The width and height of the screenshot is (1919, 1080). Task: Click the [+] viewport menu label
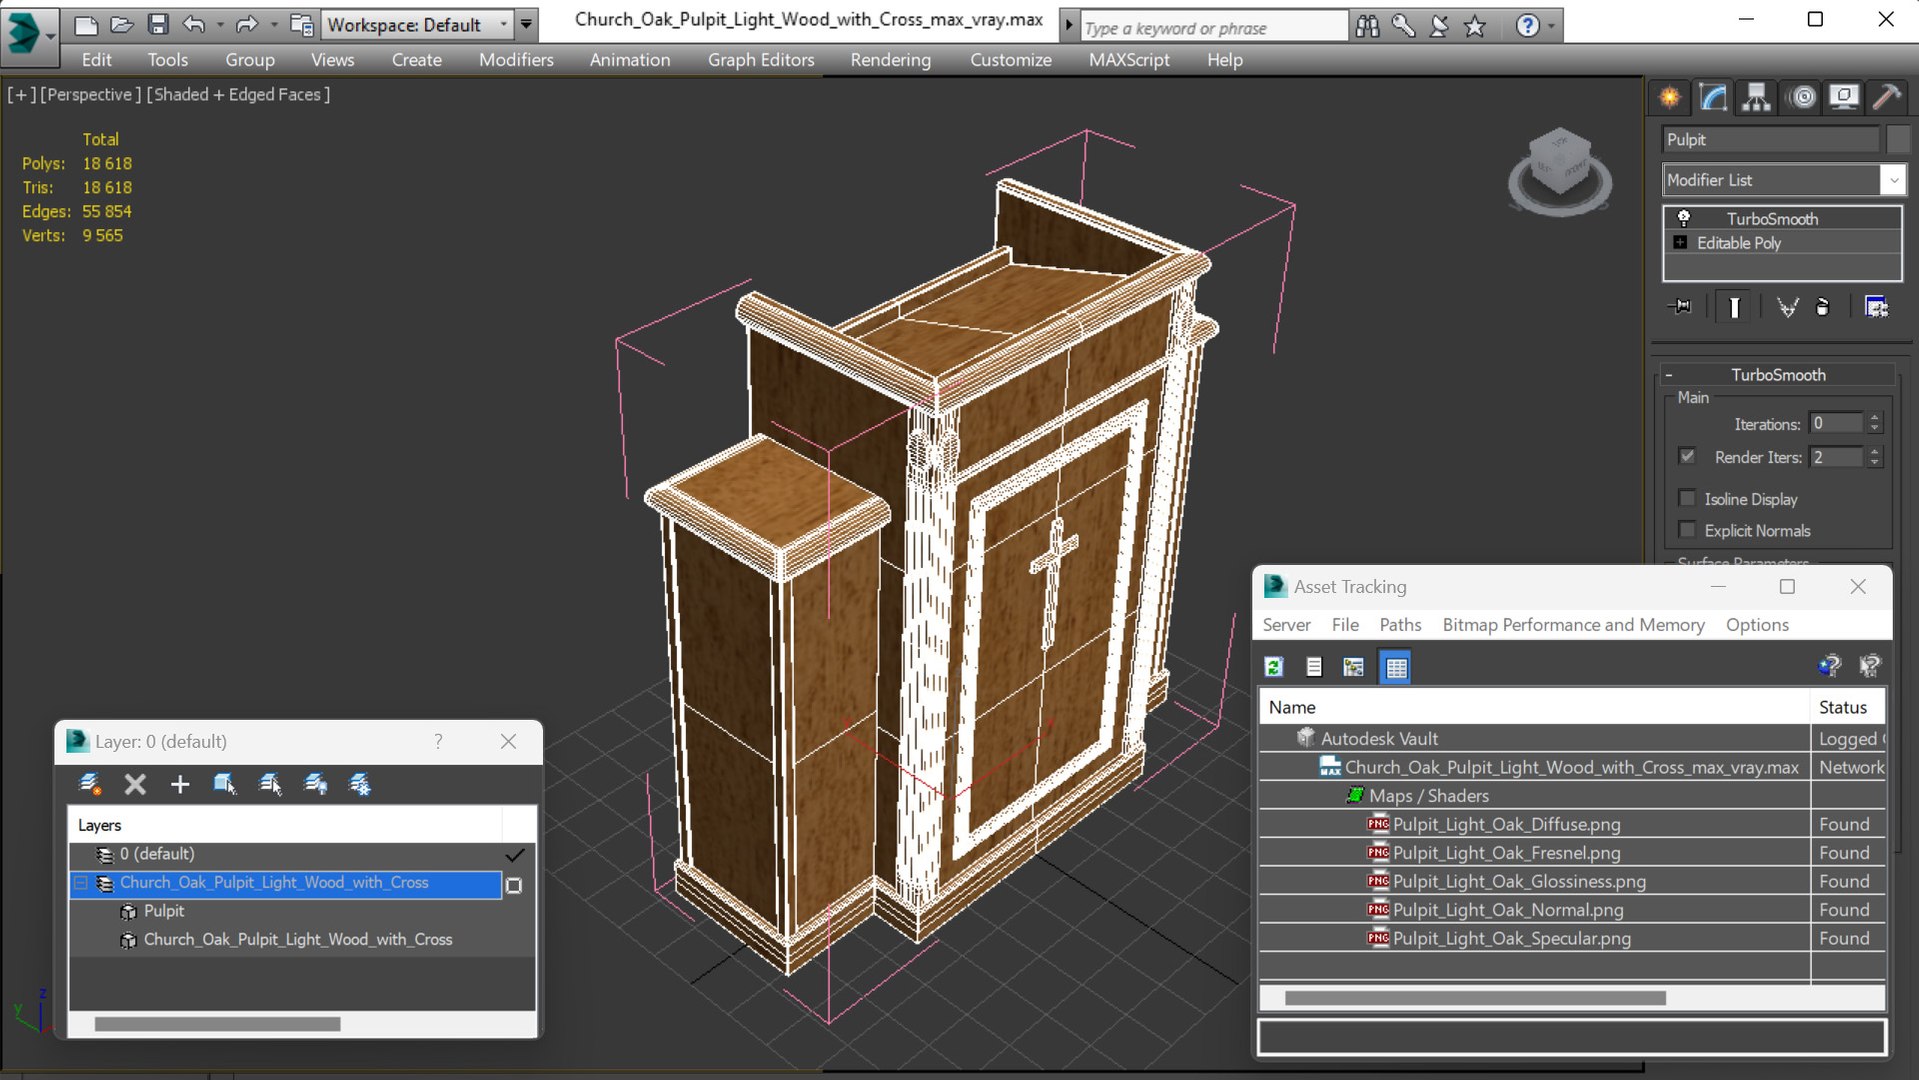[x=21, y=94]
